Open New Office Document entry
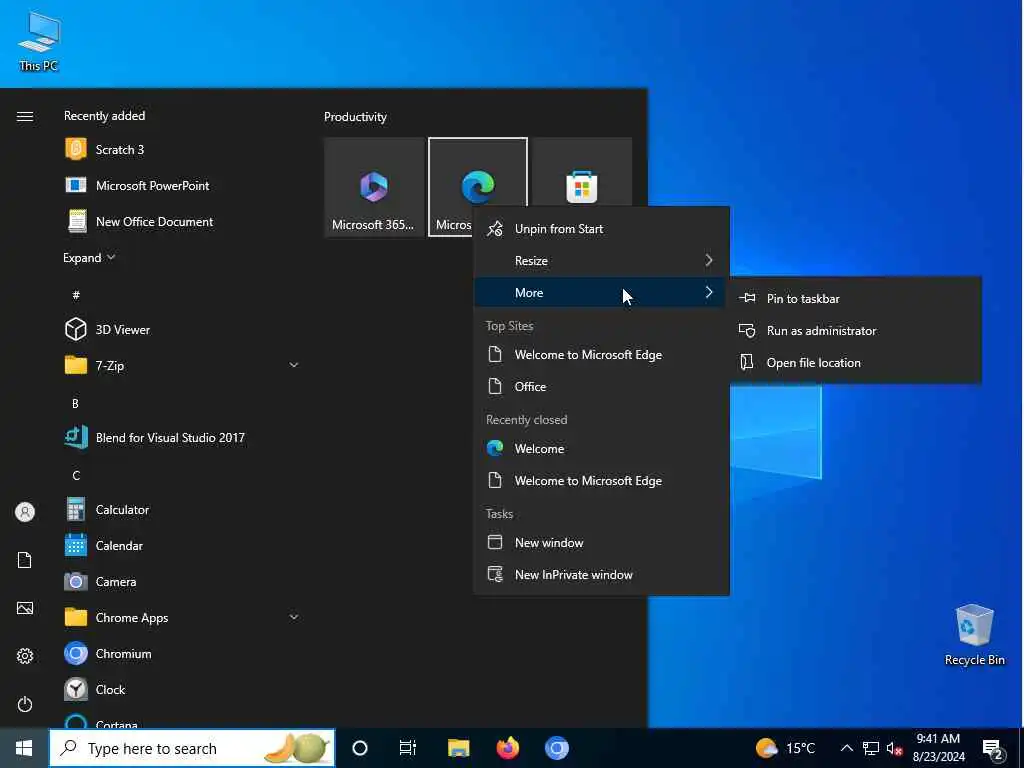This screenshot has width=1024, height=768. [x=182, y=221]
